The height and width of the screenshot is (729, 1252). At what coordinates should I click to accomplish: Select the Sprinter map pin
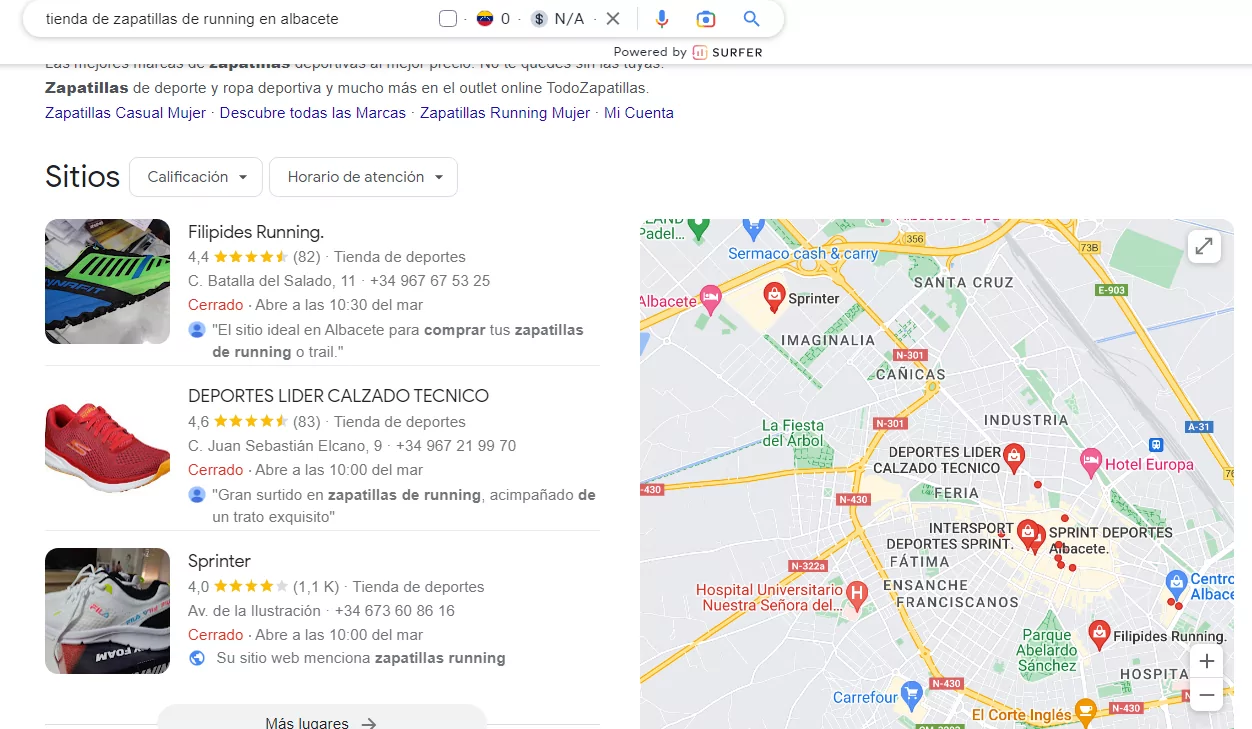[x=774, y=295]
